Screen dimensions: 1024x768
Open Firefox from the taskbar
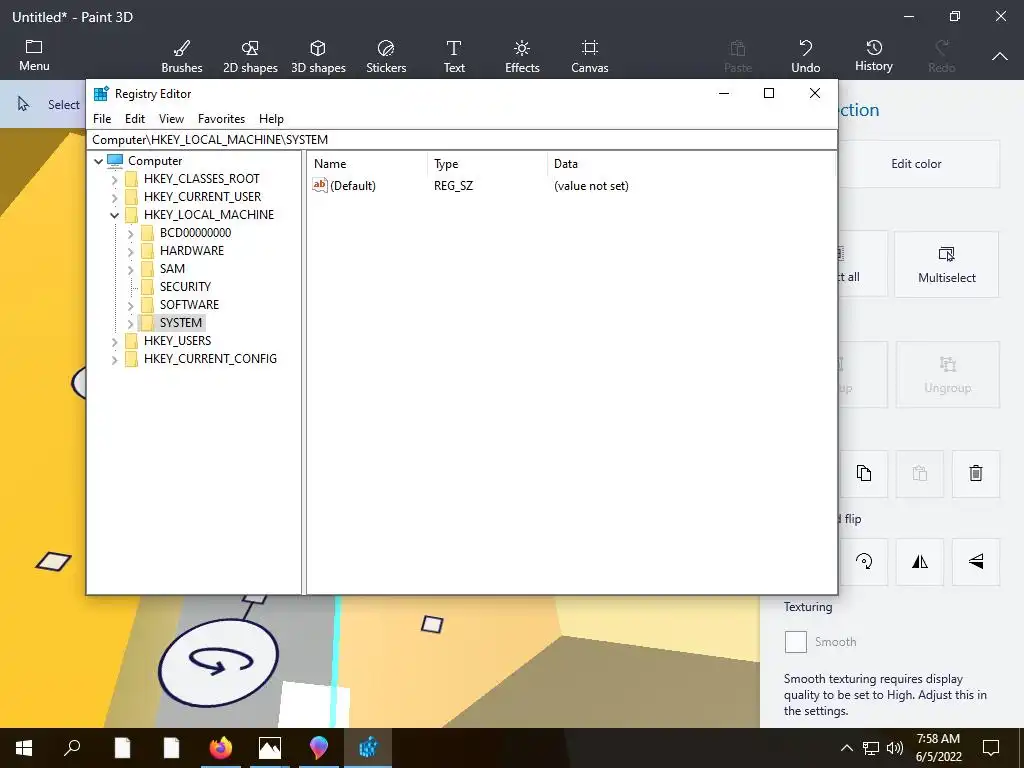pos(221,748)
